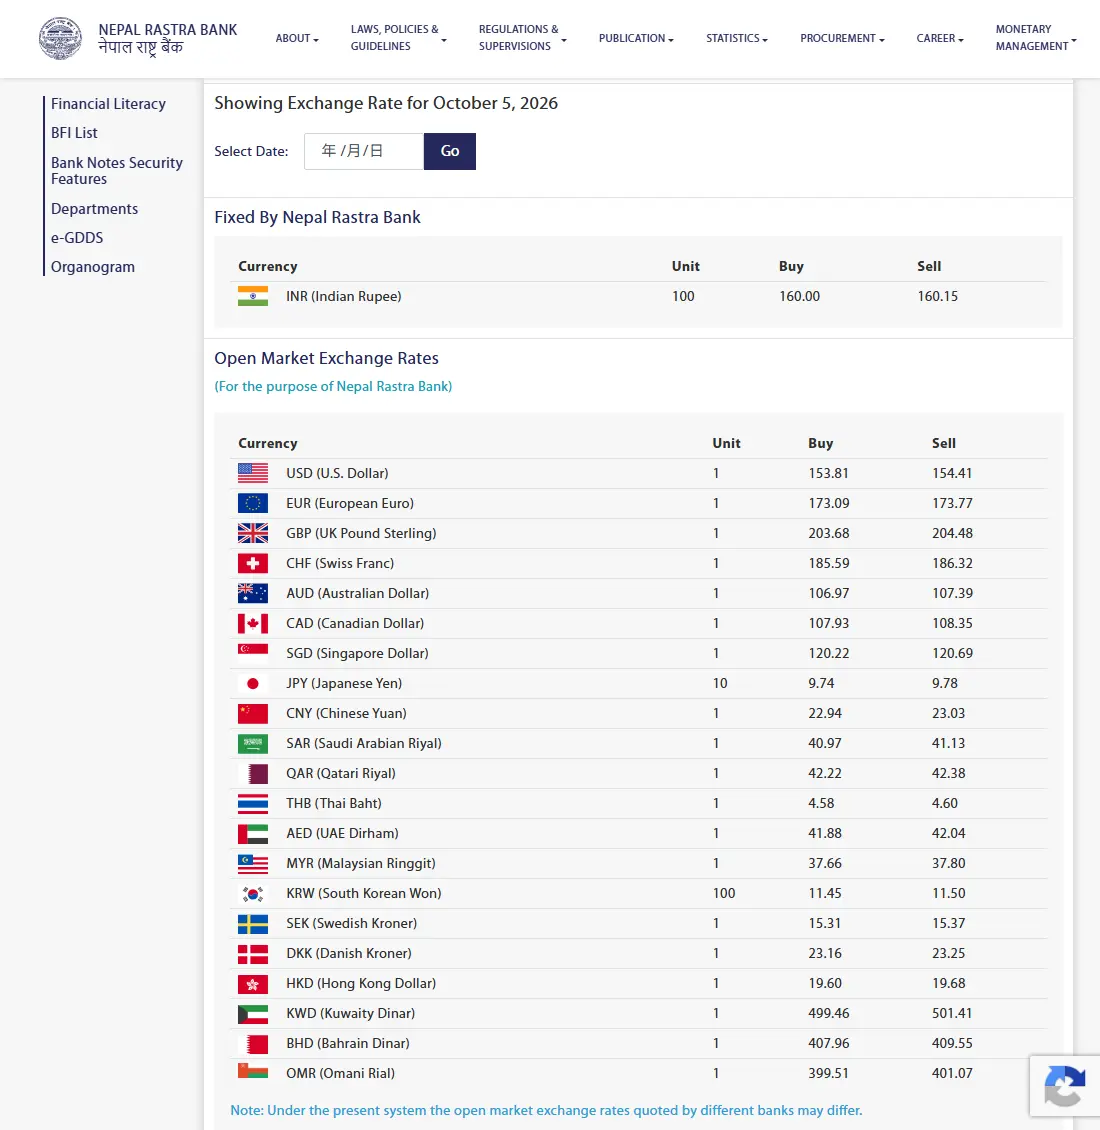1100x1130 pixels.
Task: Expand the Regulations & Supervisions menu
Action: (x=523, y=37)
